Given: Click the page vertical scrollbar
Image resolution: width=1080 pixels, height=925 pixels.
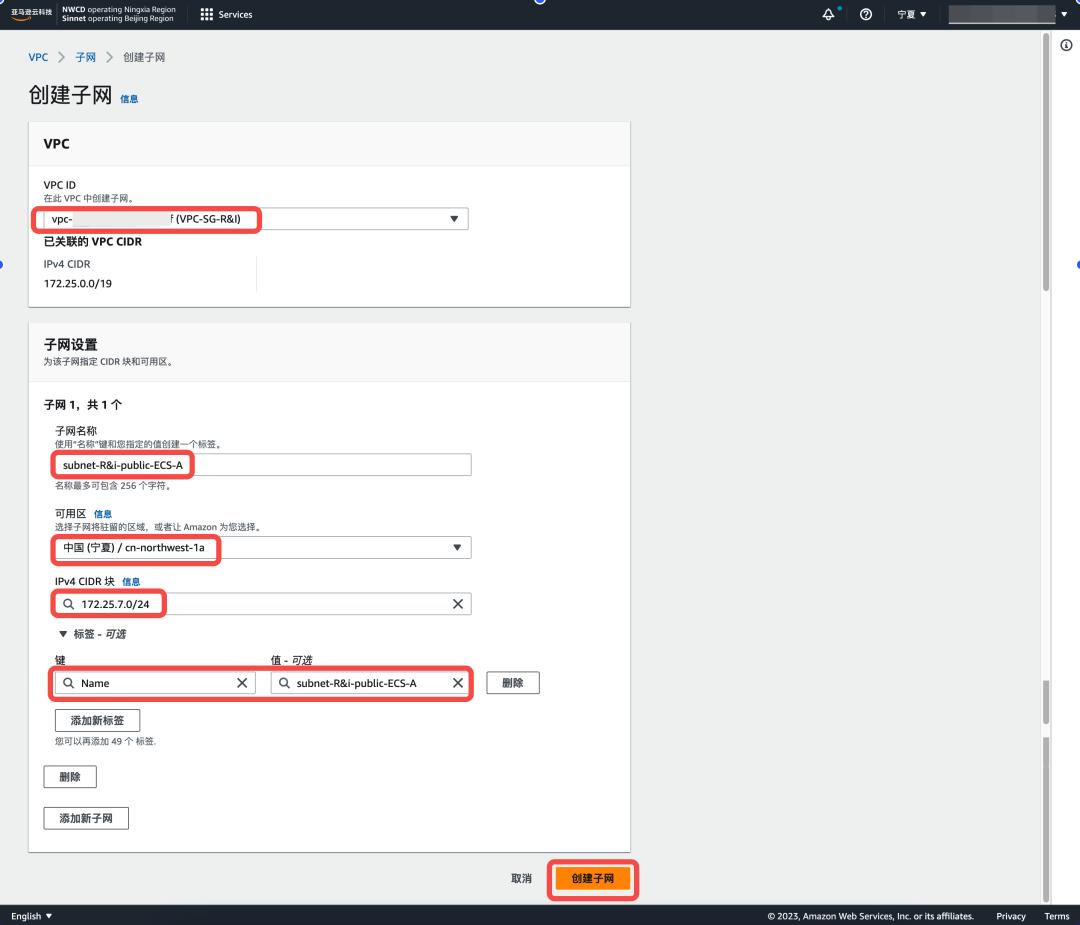Looking at the screenshot, I should pos(1046,162).
